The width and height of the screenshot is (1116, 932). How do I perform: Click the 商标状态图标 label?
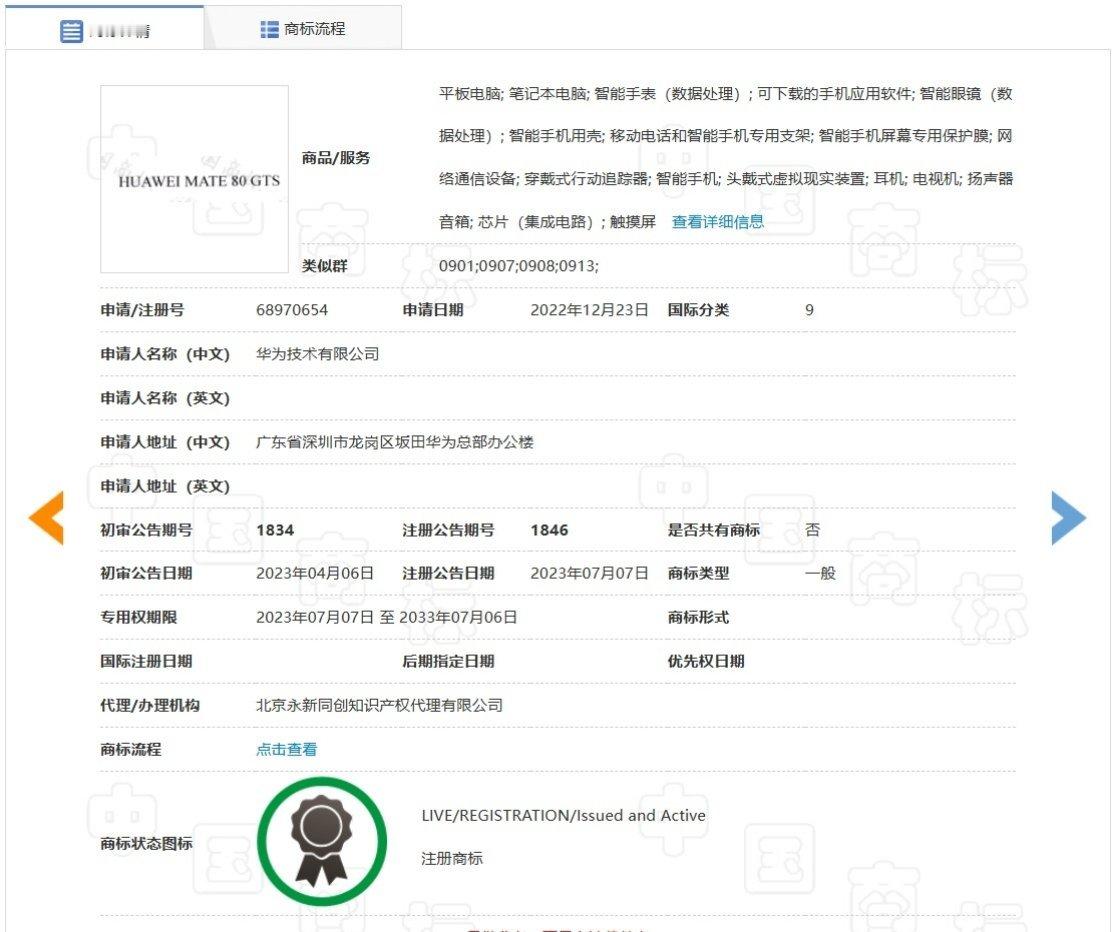(x=147, y=844)
